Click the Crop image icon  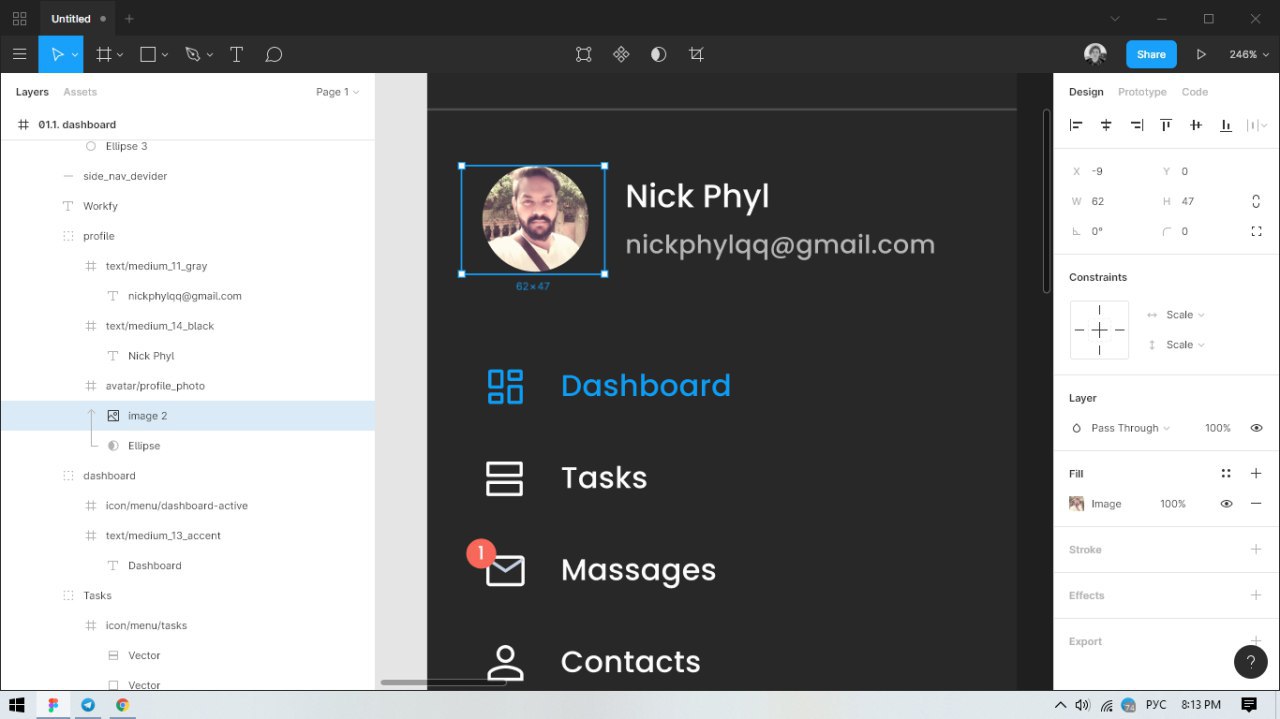[696, 55]
